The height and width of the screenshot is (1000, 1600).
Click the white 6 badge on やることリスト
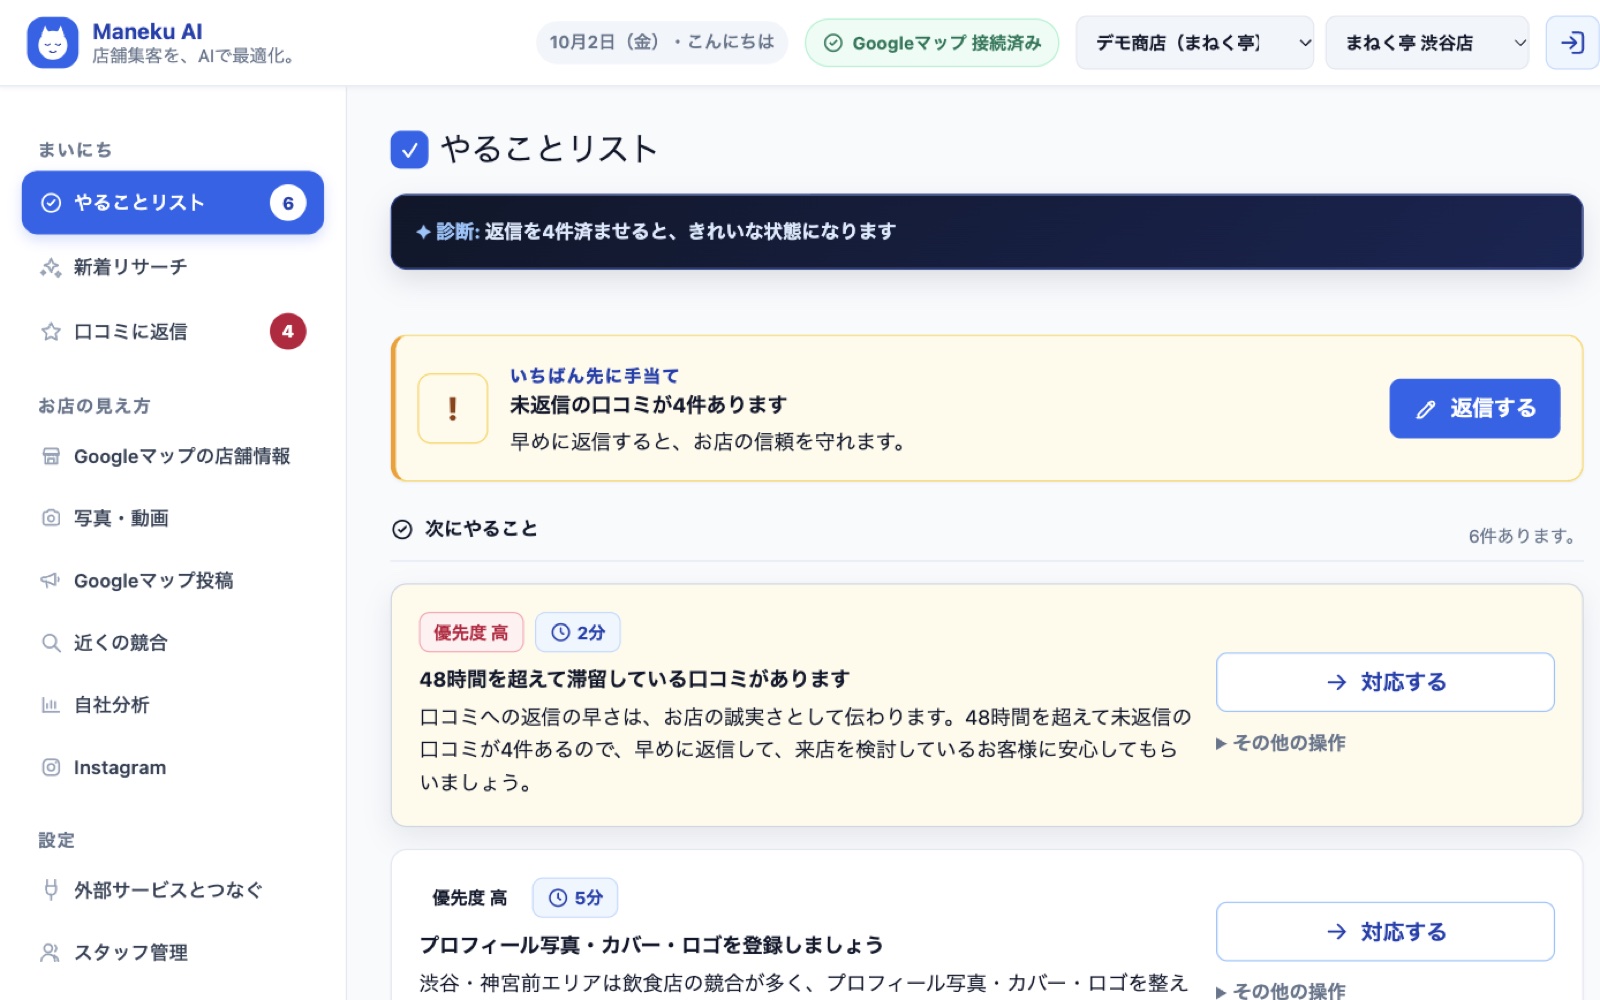(288, 203)
